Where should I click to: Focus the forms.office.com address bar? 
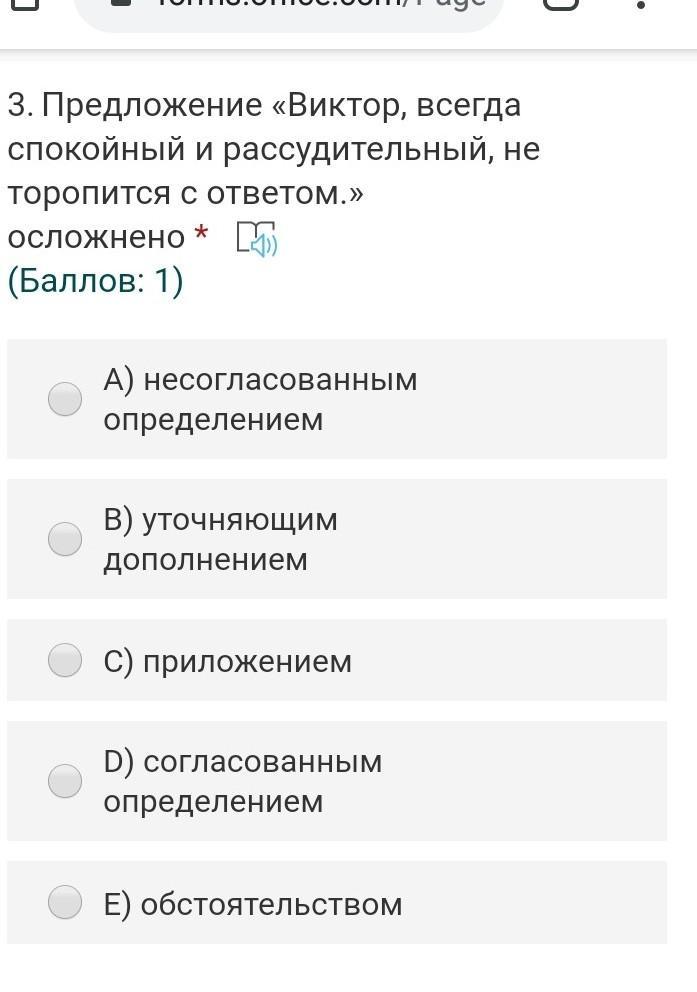[300, 6]
